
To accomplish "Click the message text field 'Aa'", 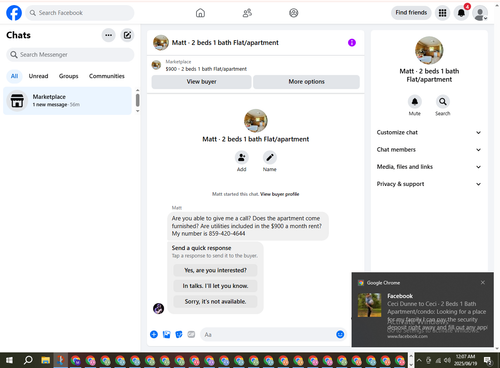I will coord(268,334).
